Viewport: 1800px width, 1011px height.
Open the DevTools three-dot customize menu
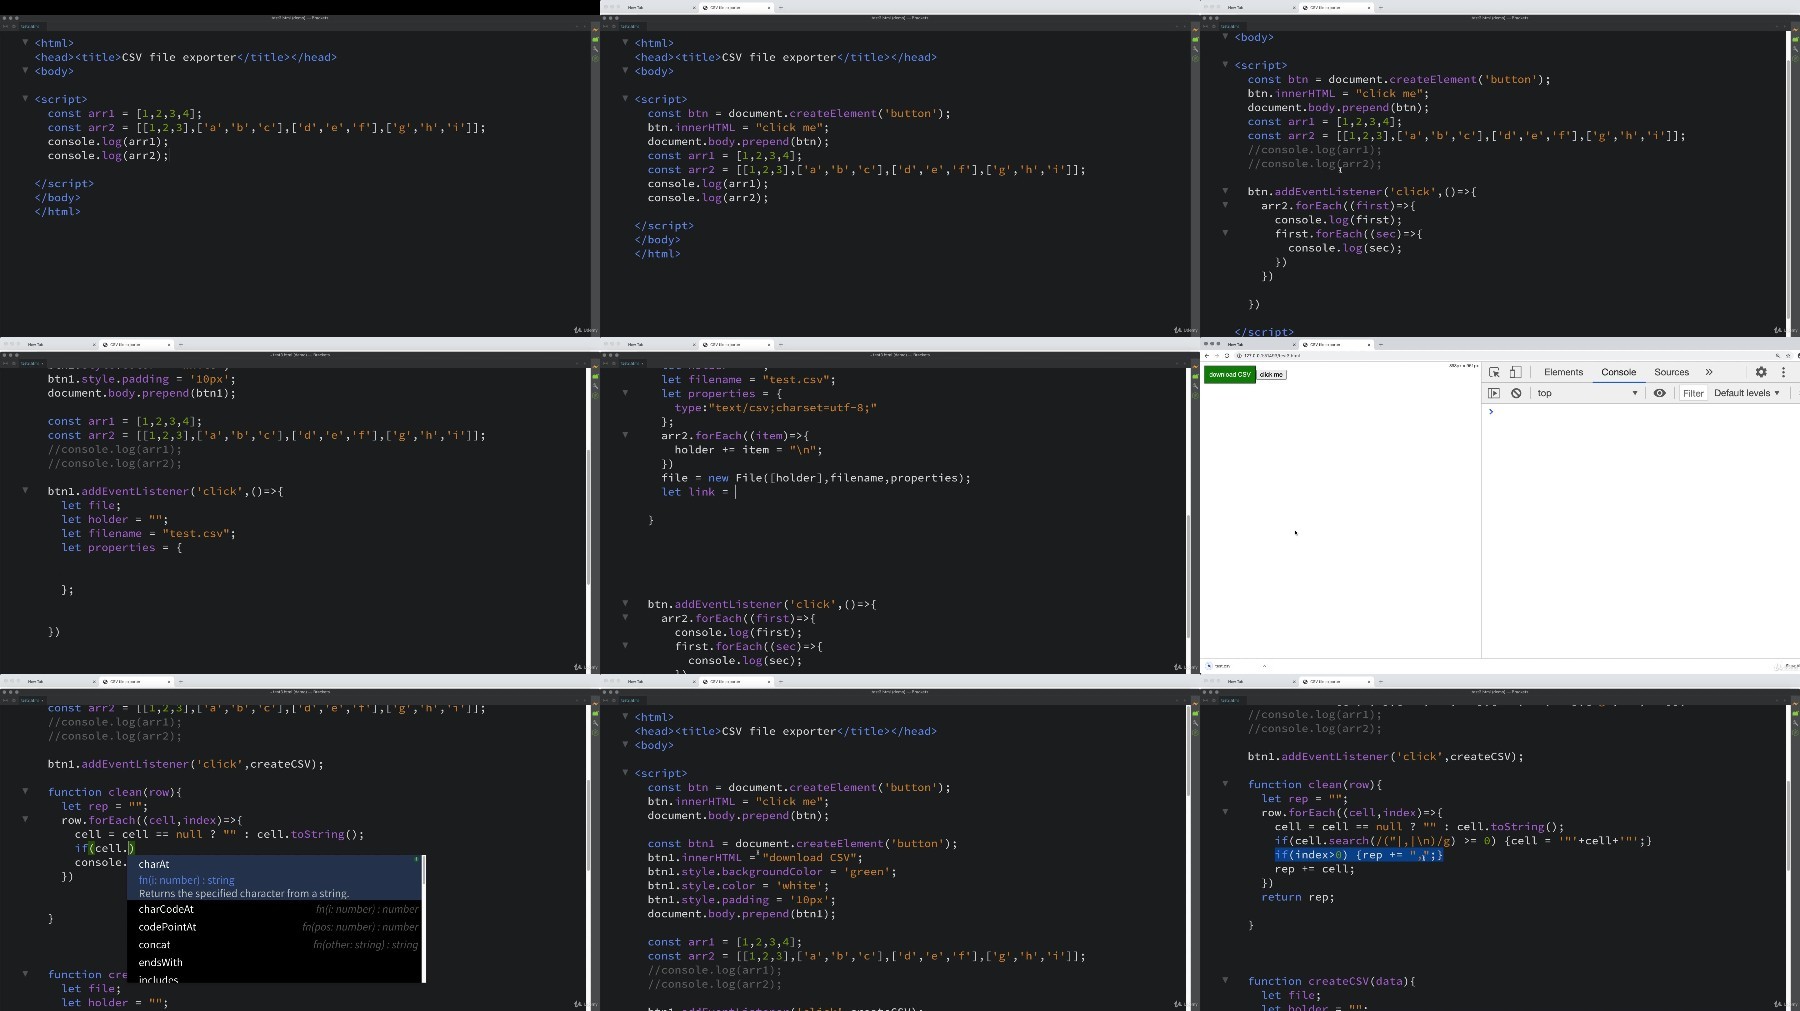coord(1783,372)
